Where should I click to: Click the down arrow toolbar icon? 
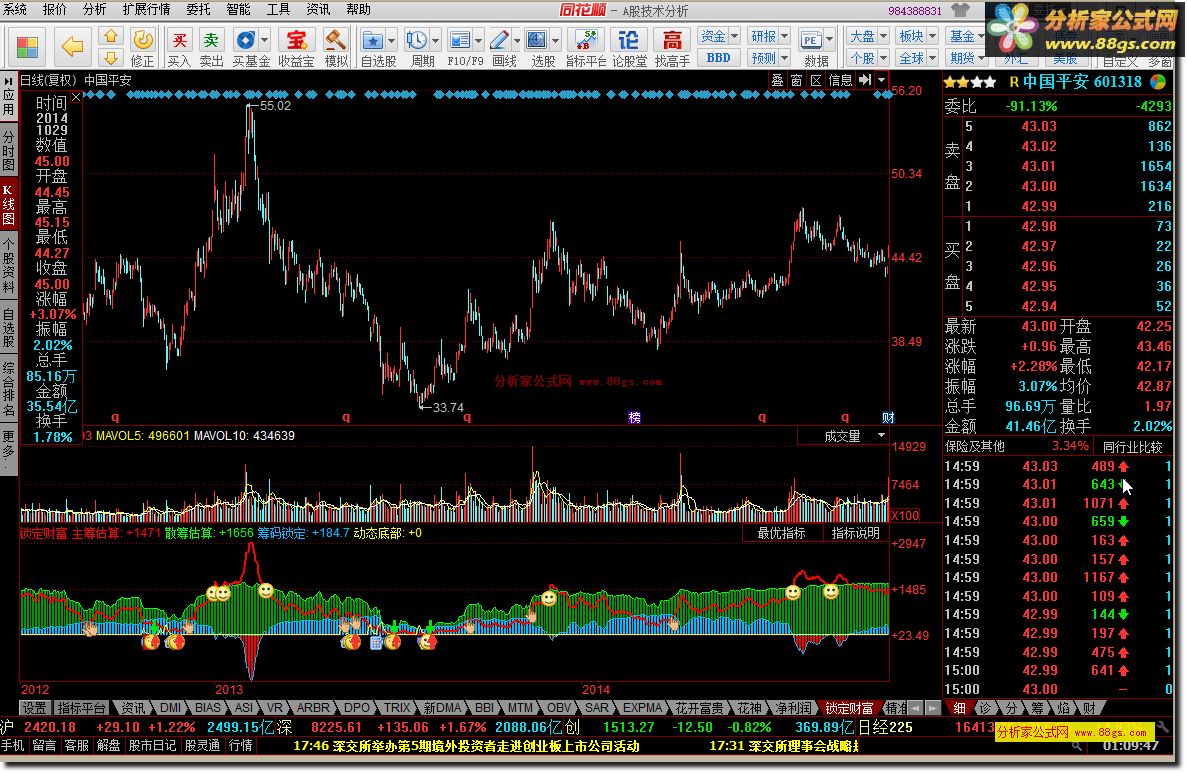[x=111, y=58]
